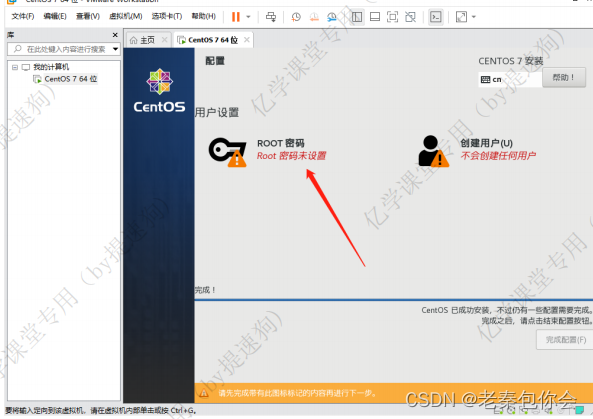Click the 帮助！ button
Screen dimensions: 593x419
click(x=564, y=78)
